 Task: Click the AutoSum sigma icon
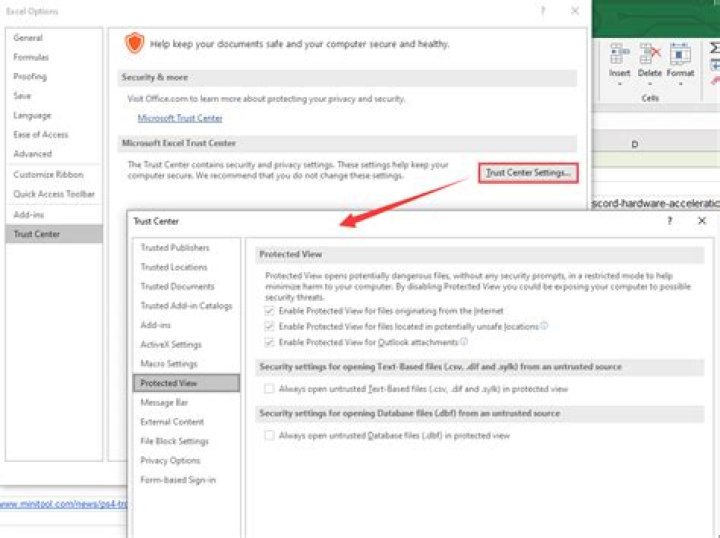[714, 48]
